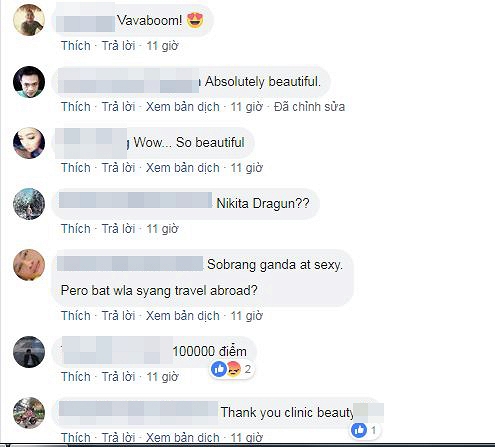The width and height of the screenshot is (495, 447).
Task: Like the Vavaboom comment via Thích
Action: 76,46
